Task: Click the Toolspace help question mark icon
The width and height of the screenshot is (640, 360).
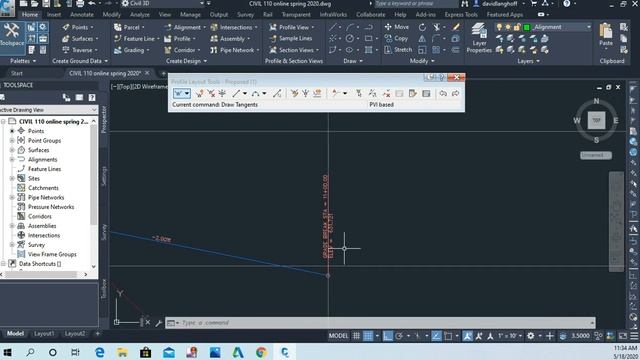Action: pos(92,97)
